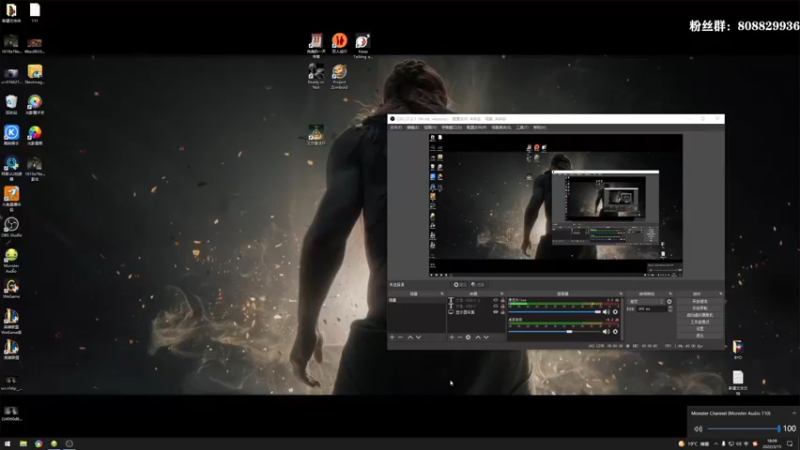Toggle lock on Display Capture source
This screenshot has width=800, height=450.
[503, 312]
